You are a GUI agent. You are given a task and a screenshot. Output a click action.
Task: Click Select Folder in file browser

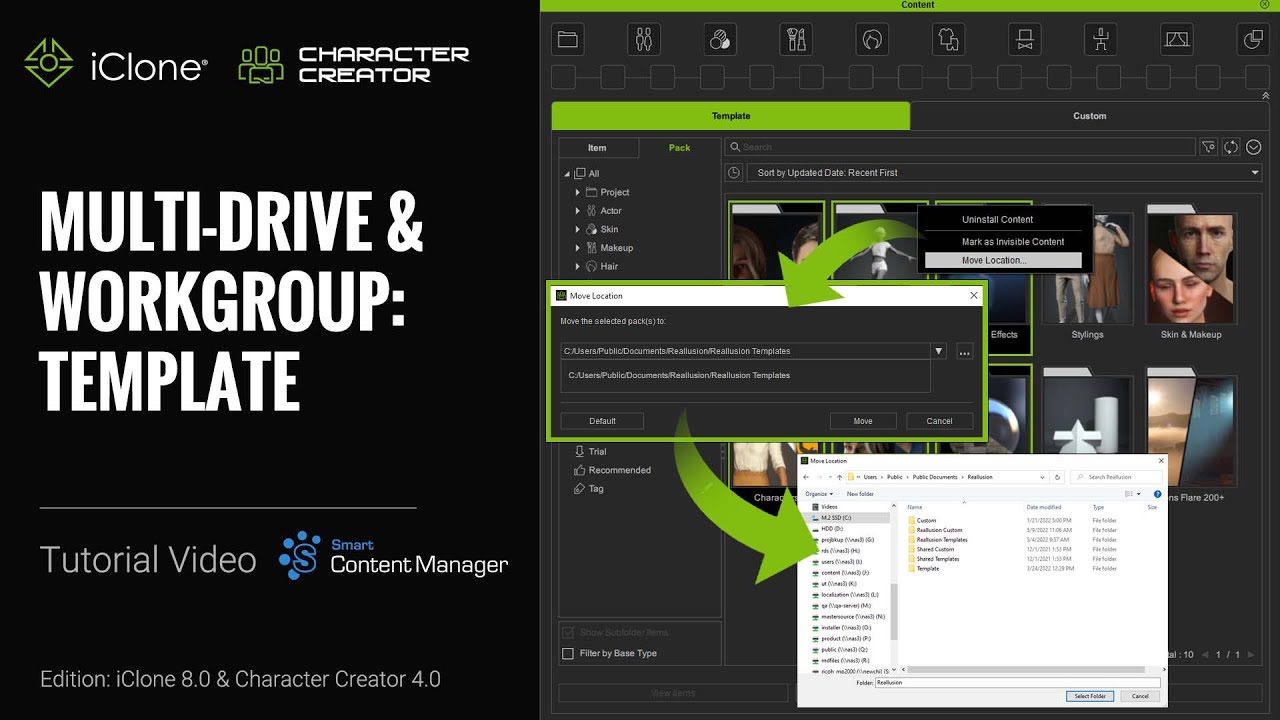(x=1090, y=696)
